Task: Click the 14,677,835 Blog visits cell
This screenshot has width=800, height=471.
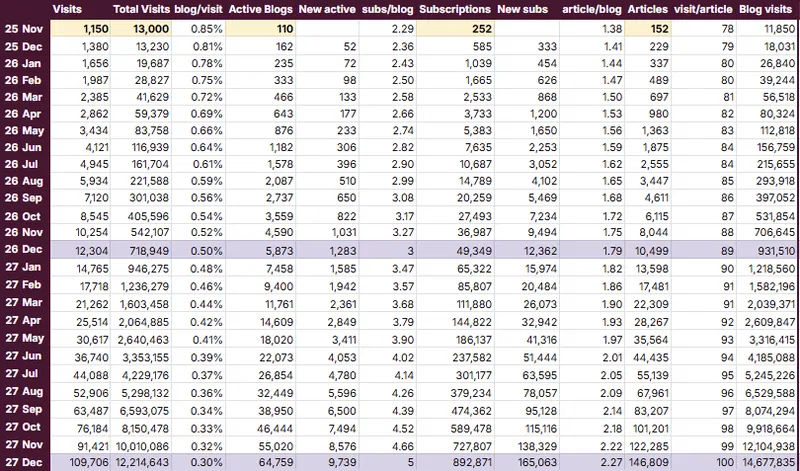Action: (x=767, y=463)
